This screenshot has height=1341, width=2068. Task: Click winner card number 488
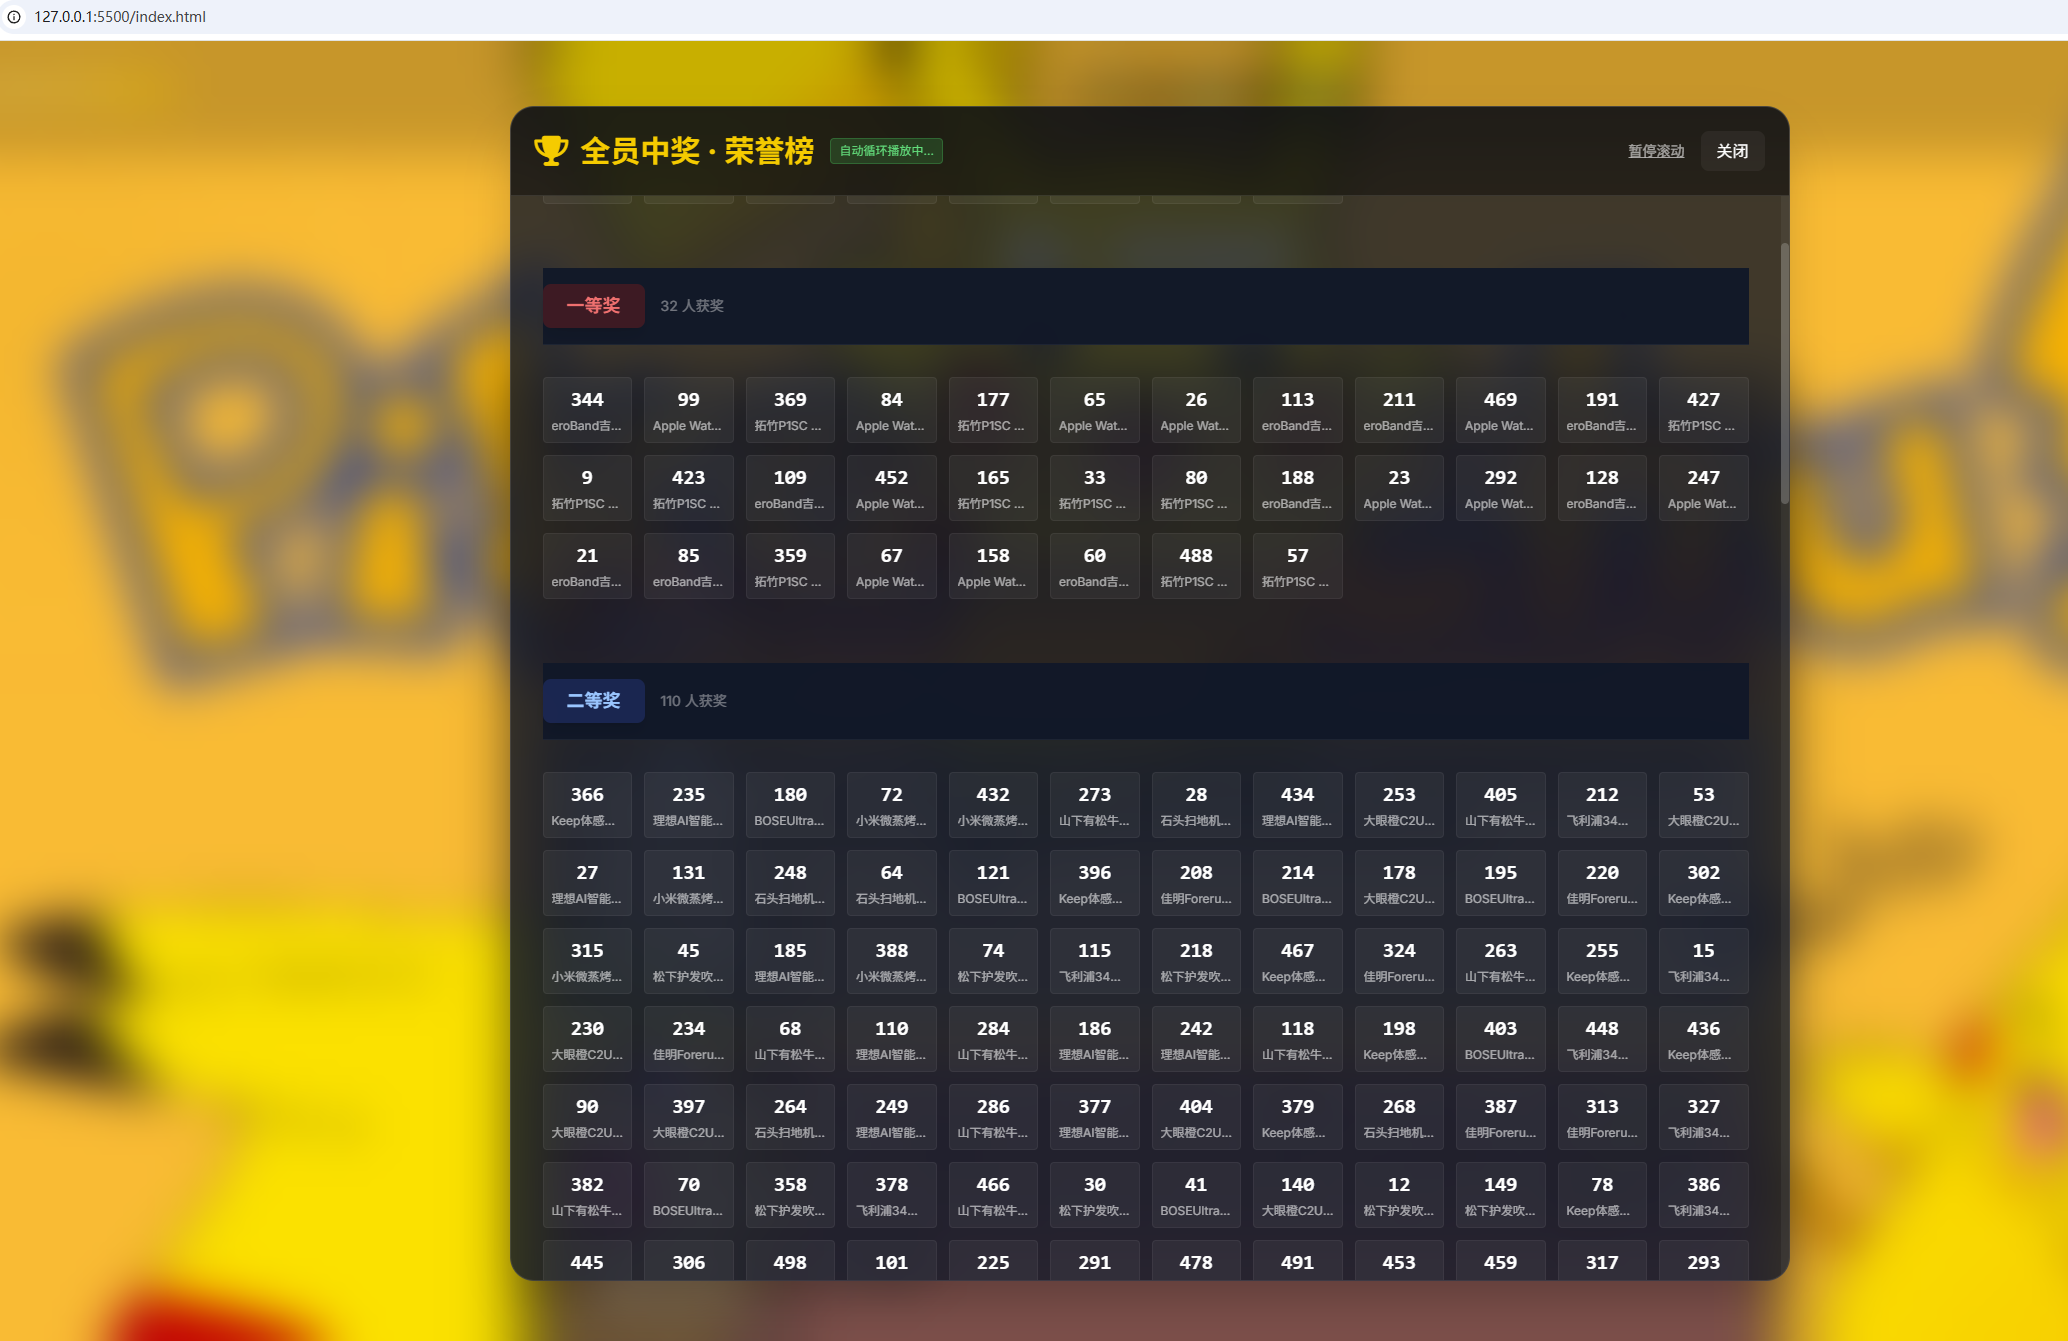tap(1195, 566)
